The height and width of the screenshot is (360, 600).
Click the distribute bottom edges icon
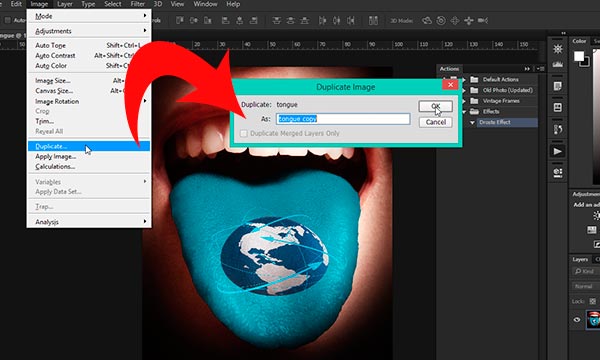(305, 20)
